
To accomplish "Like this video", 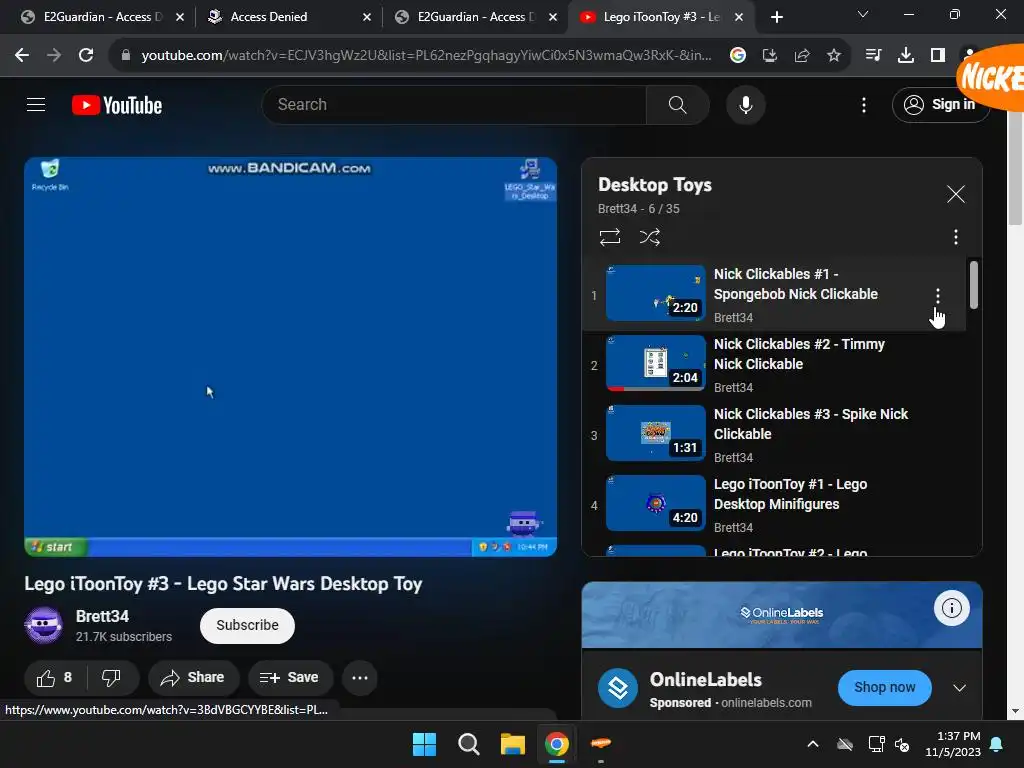I will [54, 678].
